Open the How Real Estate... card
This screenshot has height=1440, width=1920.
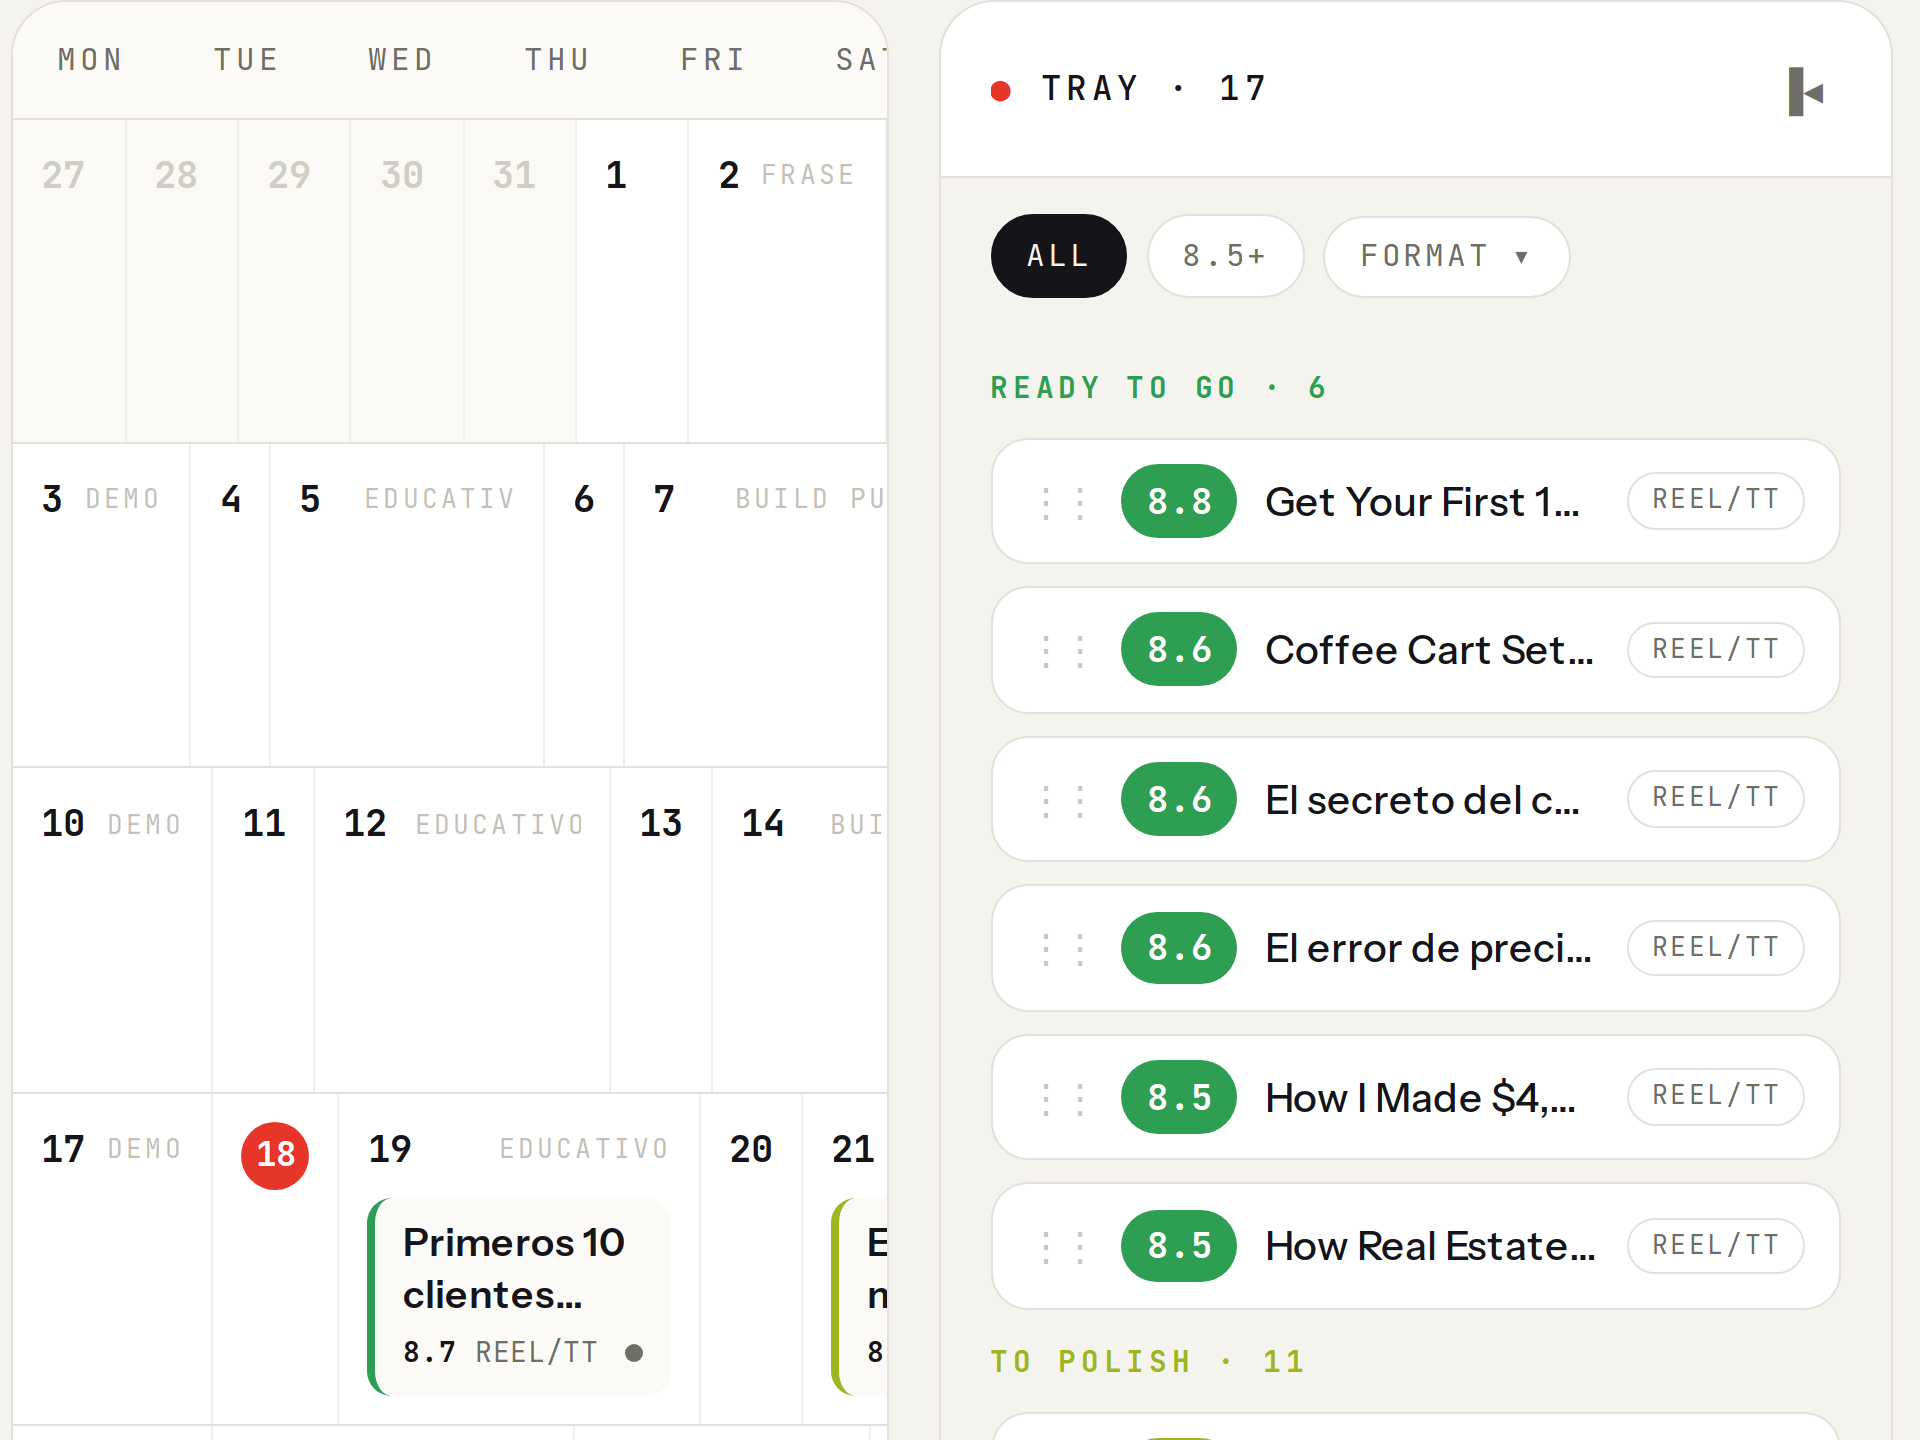(1415, 1246)
